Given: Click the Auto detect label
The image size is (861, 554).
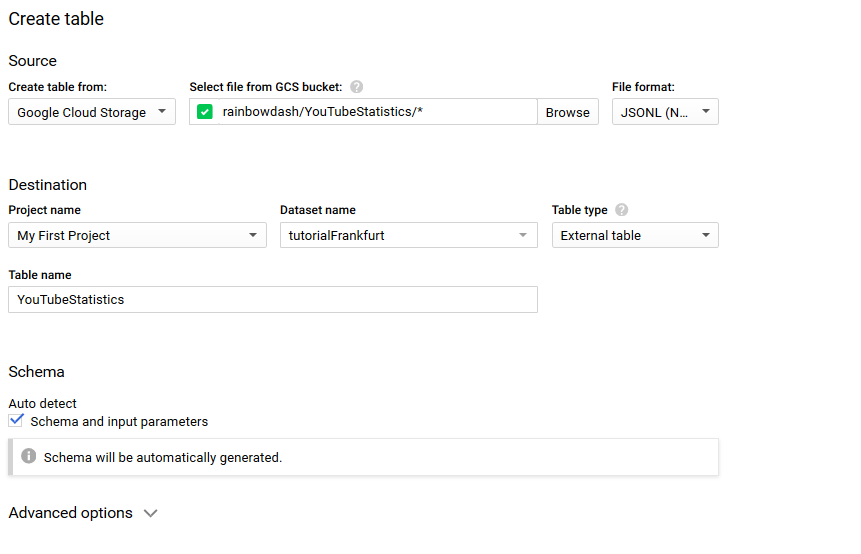Looking at the screenshot, I should click(x=42, y=404).
